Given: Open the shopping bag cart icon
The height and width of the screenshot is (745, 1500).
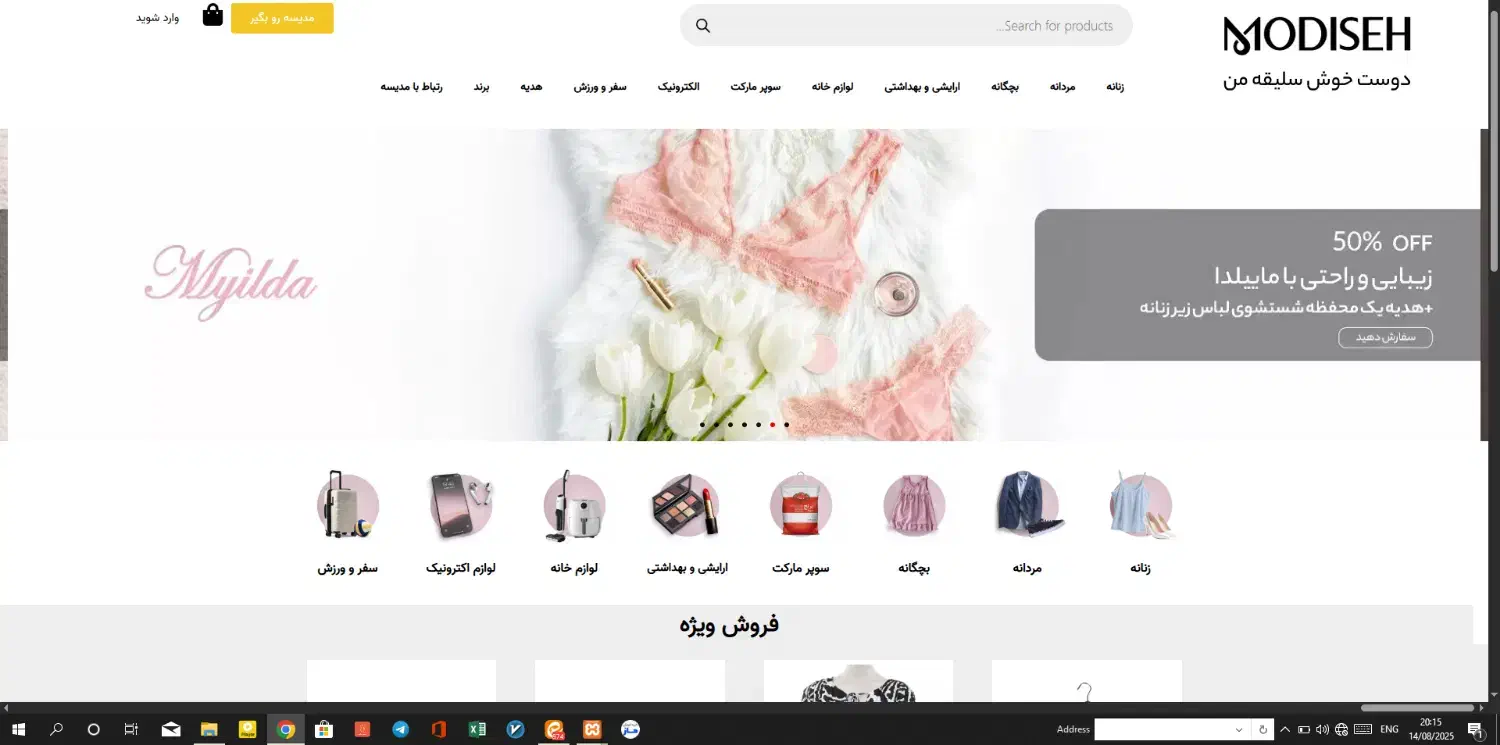Looking at the screenshot, I should coord(212,16).
